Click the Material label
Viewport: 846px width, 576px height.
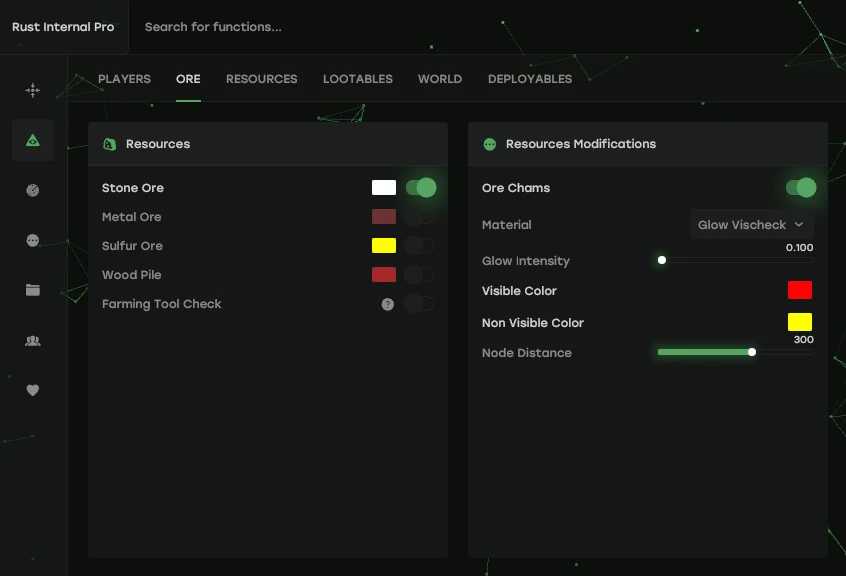(x=507, y=225)
